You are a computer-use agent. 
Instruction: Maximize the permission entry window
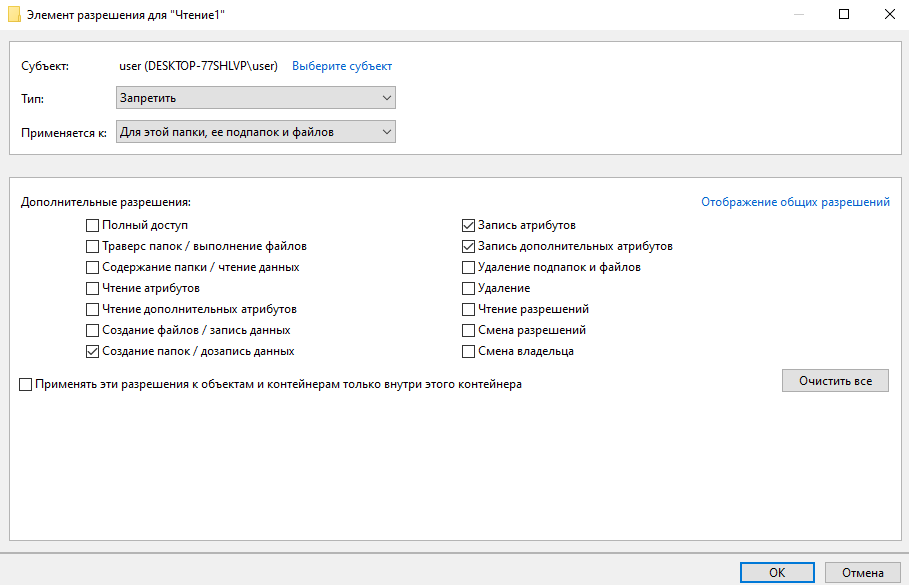click(x=844, y=14)
